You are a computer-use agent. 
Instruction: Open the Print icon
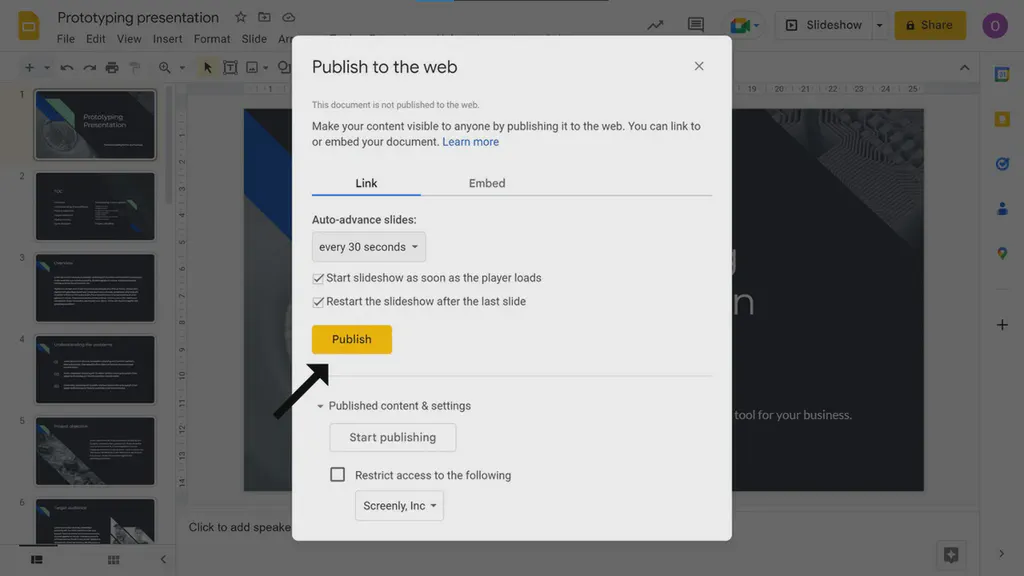pos(112,67)
